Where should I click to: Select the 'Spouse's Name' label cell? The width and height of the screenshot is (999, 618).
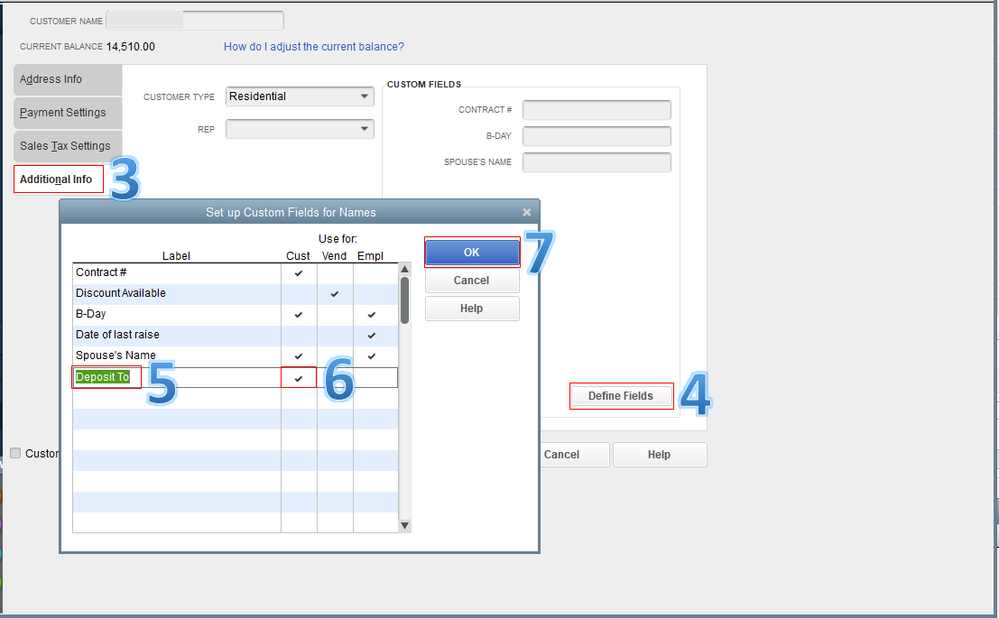(x=176, y=356)
